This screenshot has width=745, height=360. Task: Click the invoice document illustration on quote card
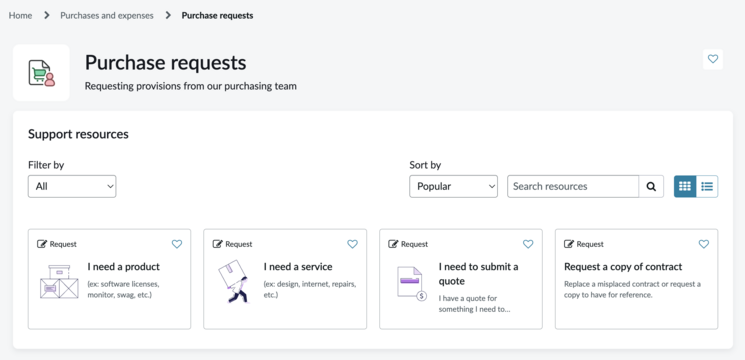(411, 284)
